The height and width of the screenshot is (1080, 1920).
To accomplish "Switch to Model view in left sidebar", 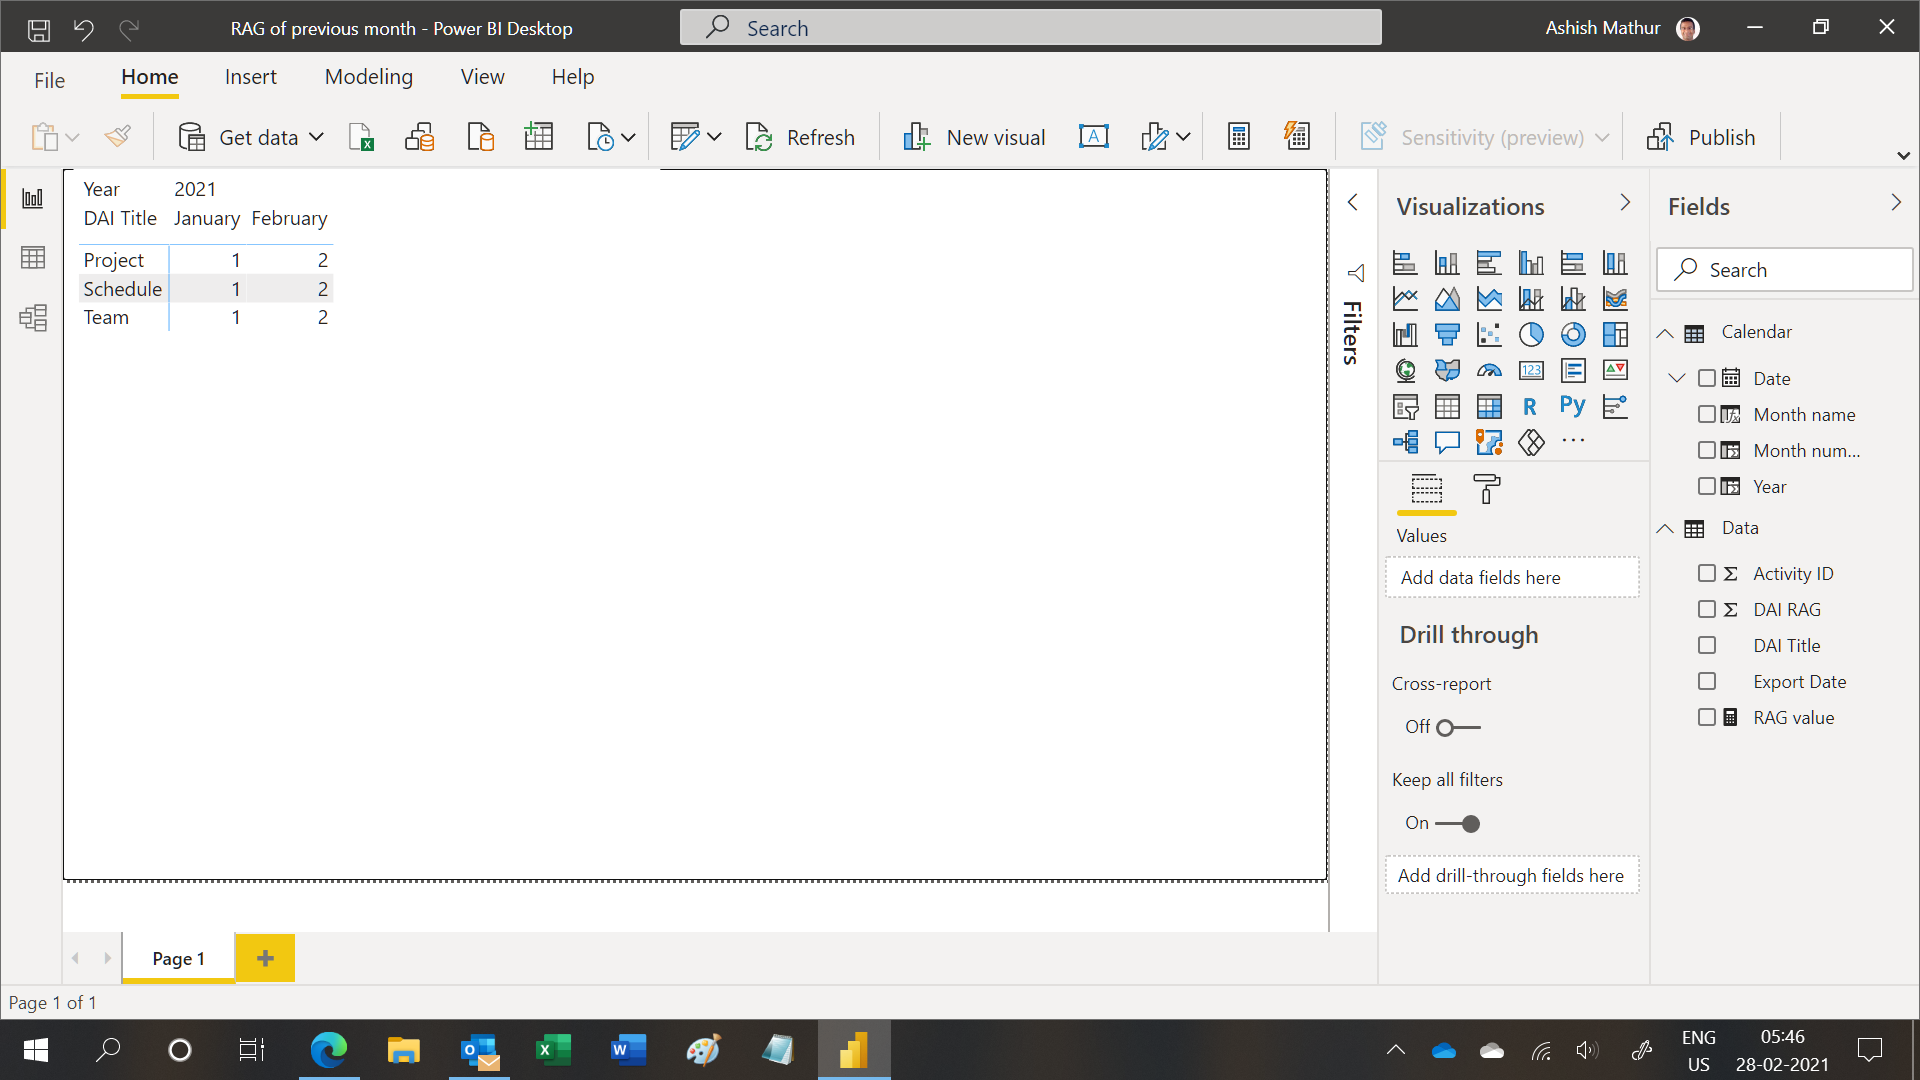I will (x=33, y=318).
